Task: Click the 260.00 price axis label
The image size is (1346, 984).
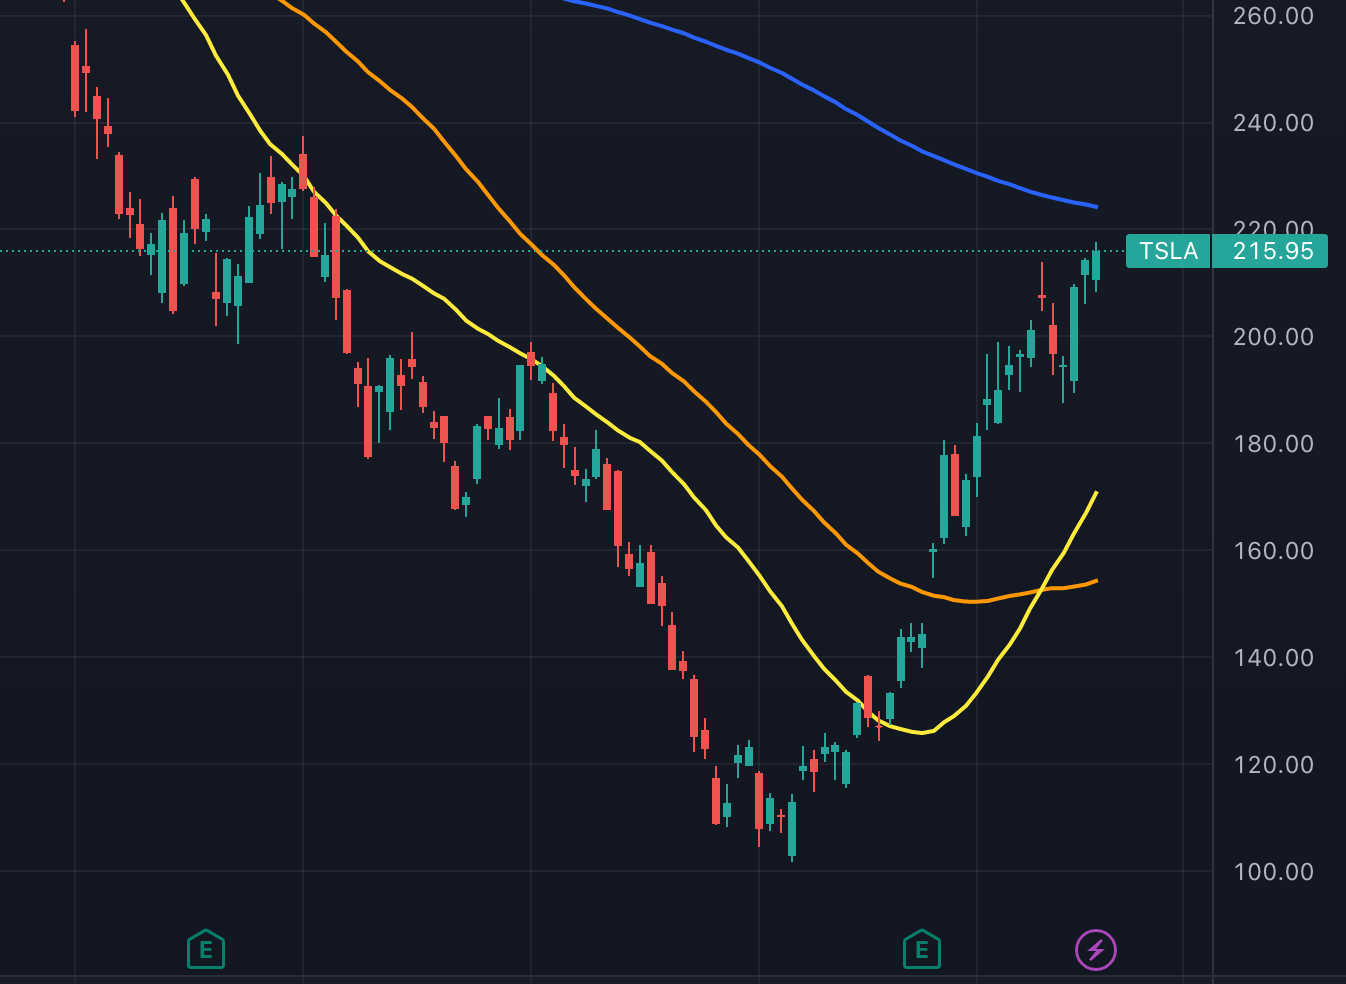Action: [x=1273, y=16]
